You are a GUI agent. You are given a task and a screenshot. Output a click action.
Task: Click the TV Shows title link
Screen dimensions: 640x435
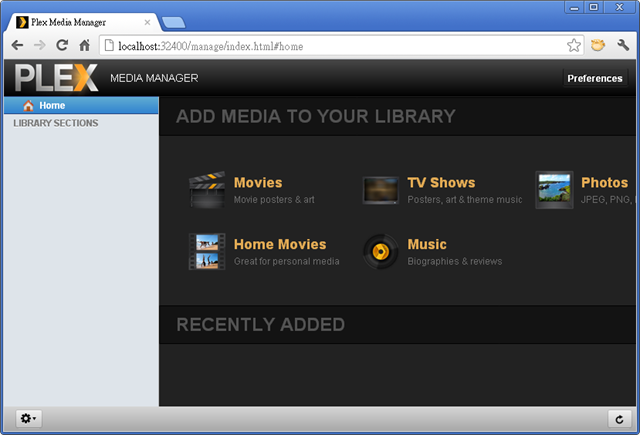441,182
